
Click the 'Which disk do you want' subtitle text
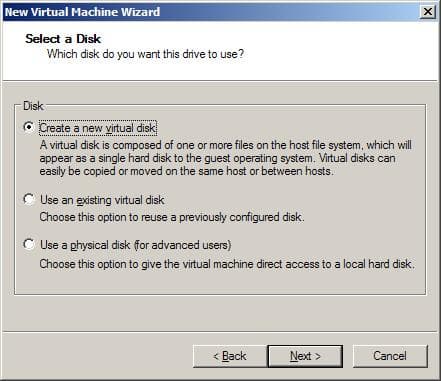point(145,54)
